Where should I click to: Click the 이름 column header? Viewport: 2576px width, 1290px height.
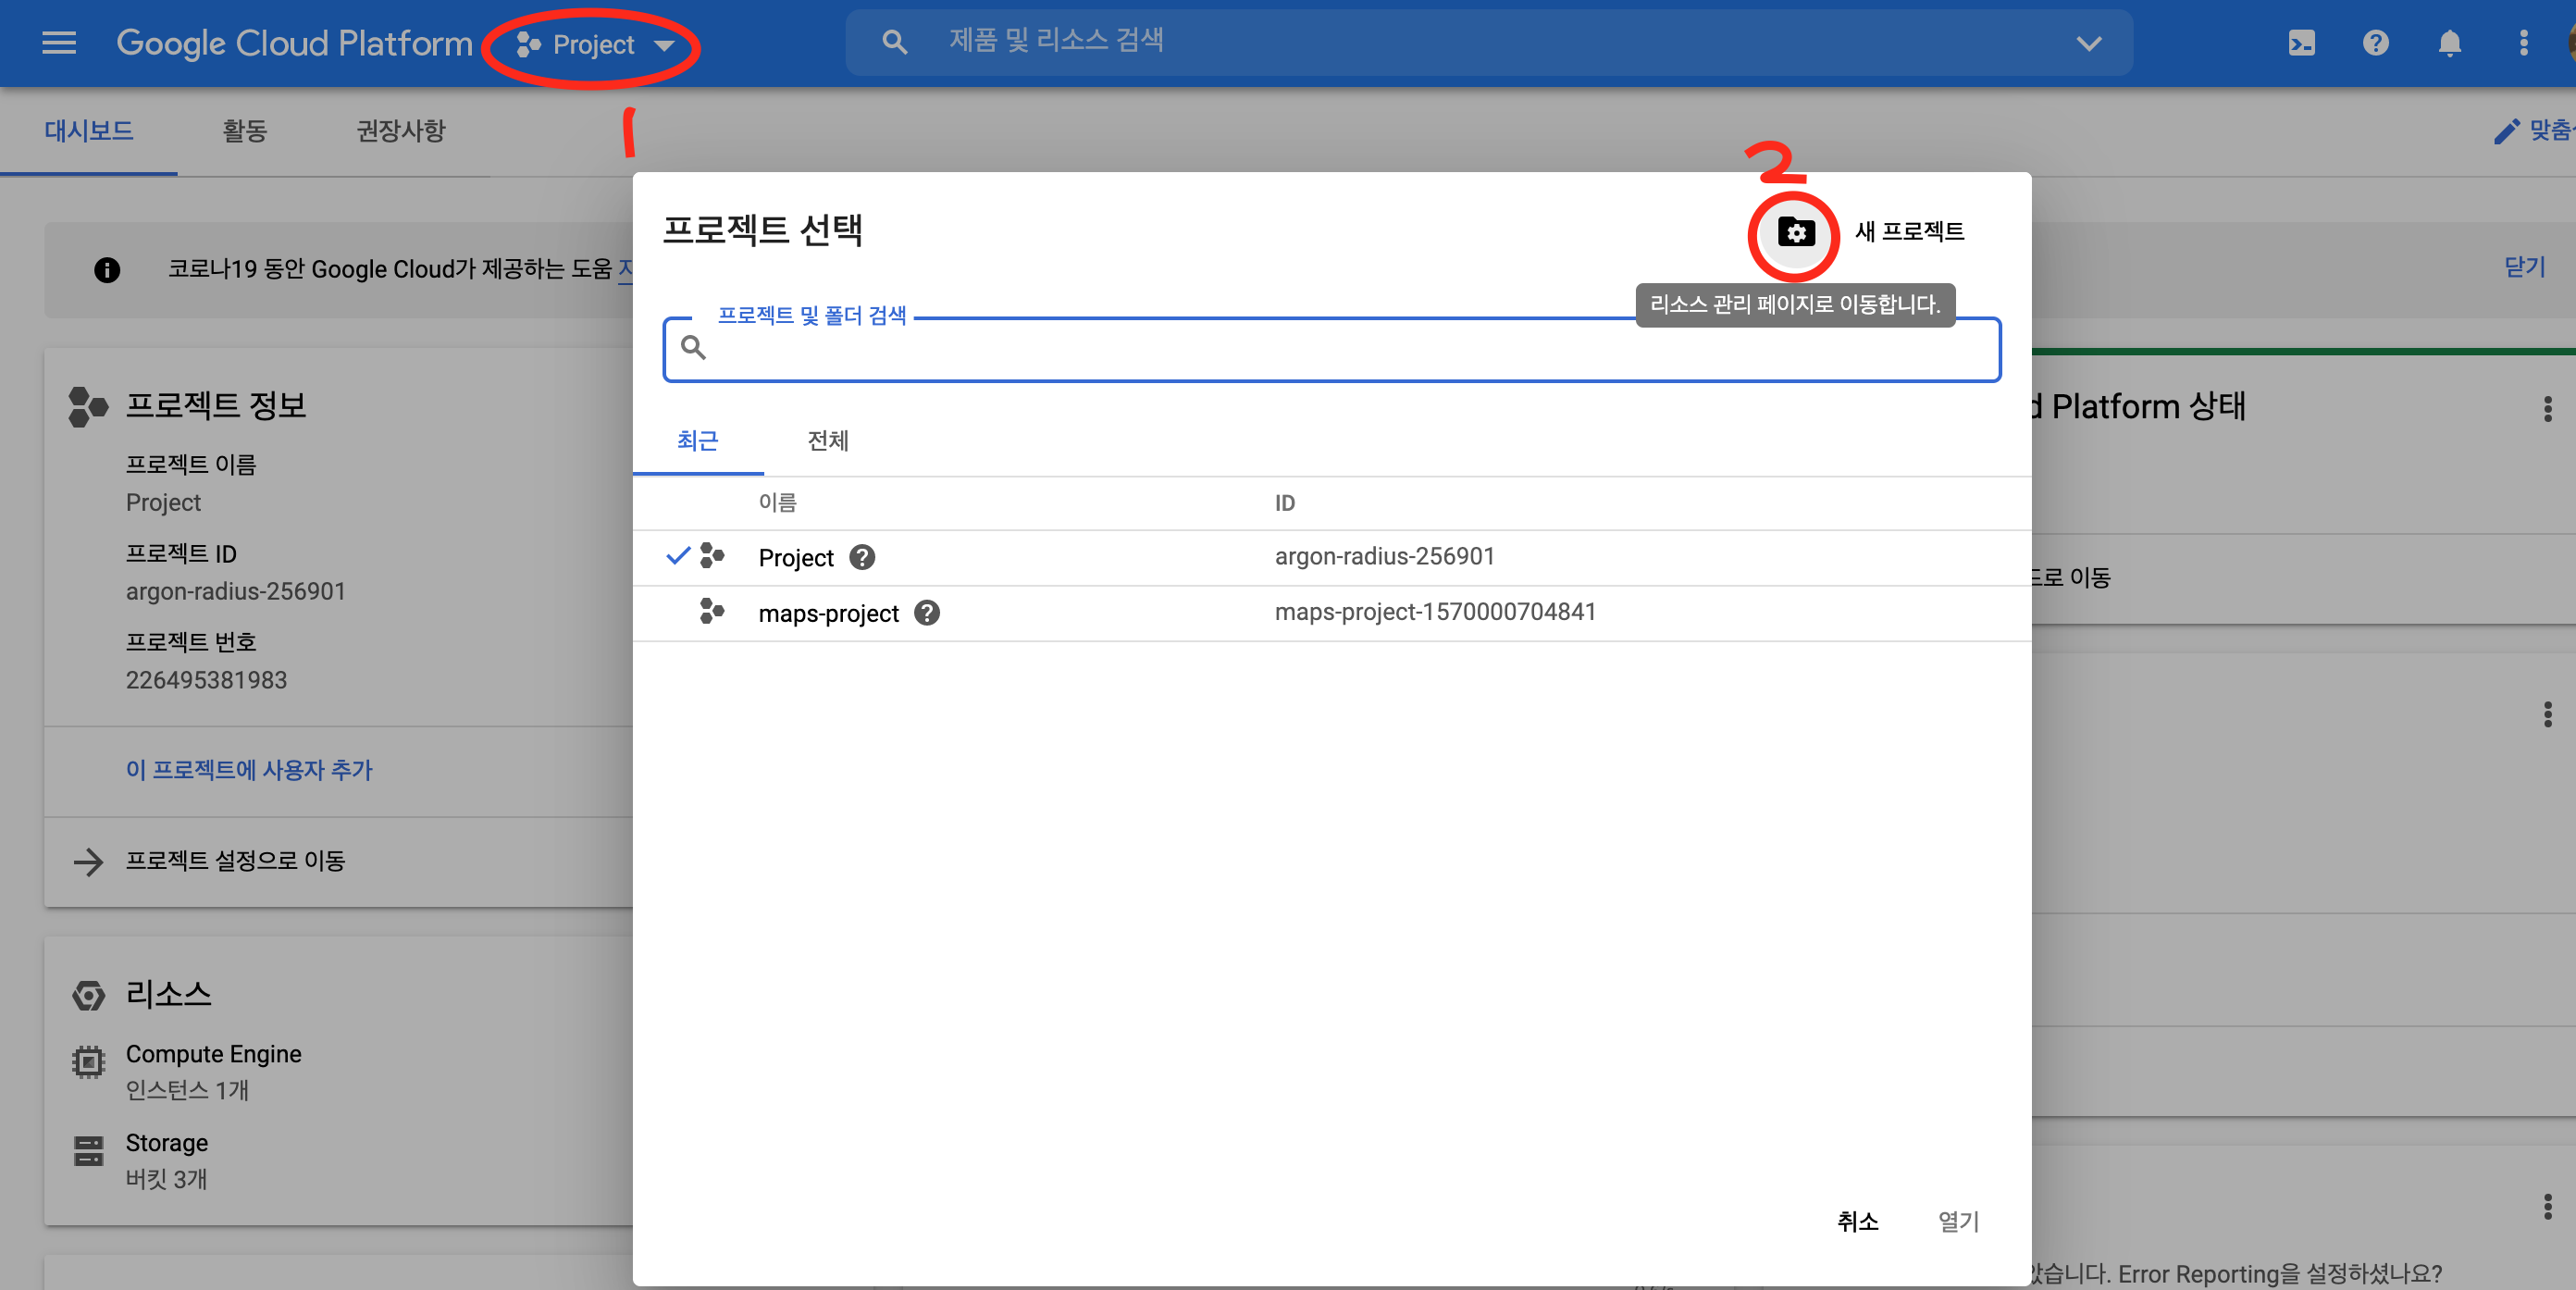pos(777,503)
